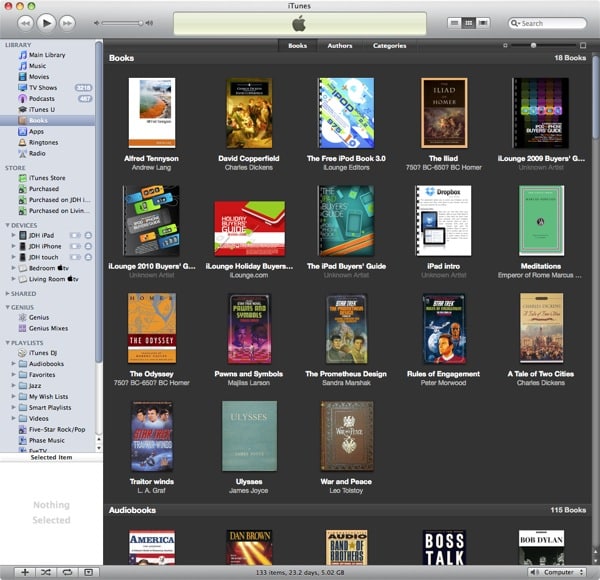Viewport: 600px width, 580px height.
Task: Open the Phase Music playlist
Action: 47,440
